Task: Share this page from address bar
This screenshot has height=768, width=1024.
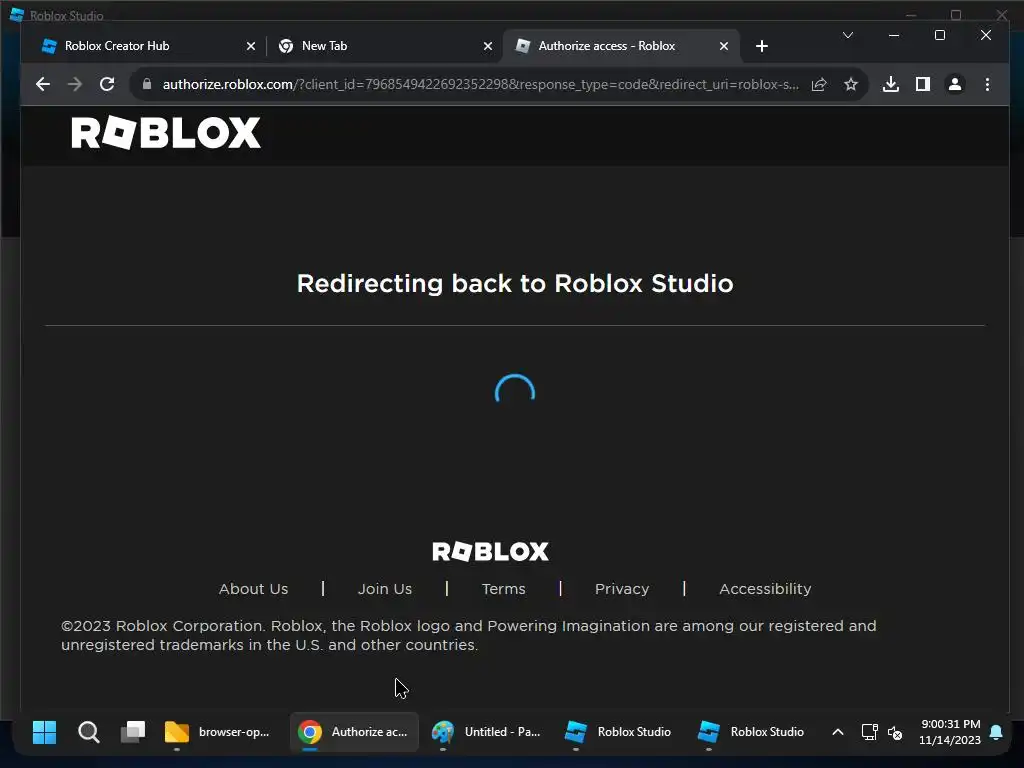Action: coord(819,84)
